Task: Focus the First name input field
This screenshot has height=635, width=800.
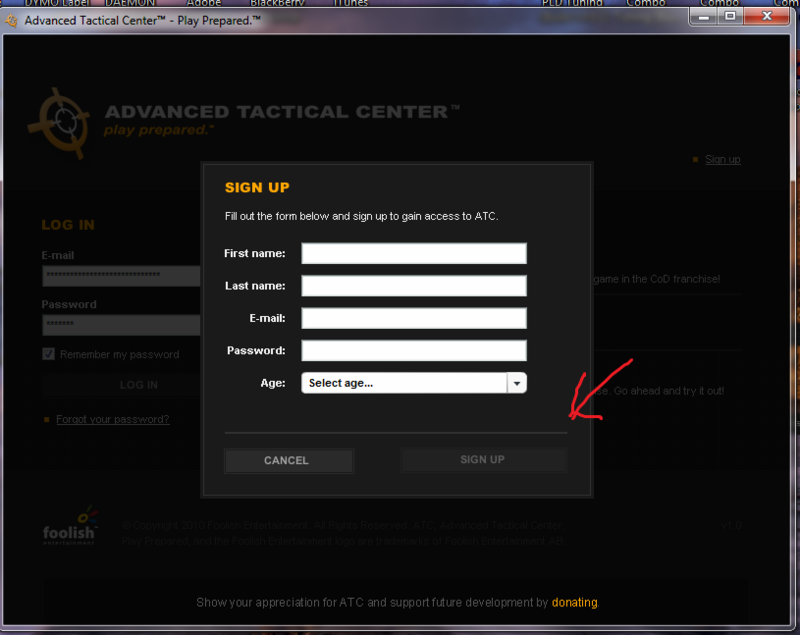Action: (413, 254)
